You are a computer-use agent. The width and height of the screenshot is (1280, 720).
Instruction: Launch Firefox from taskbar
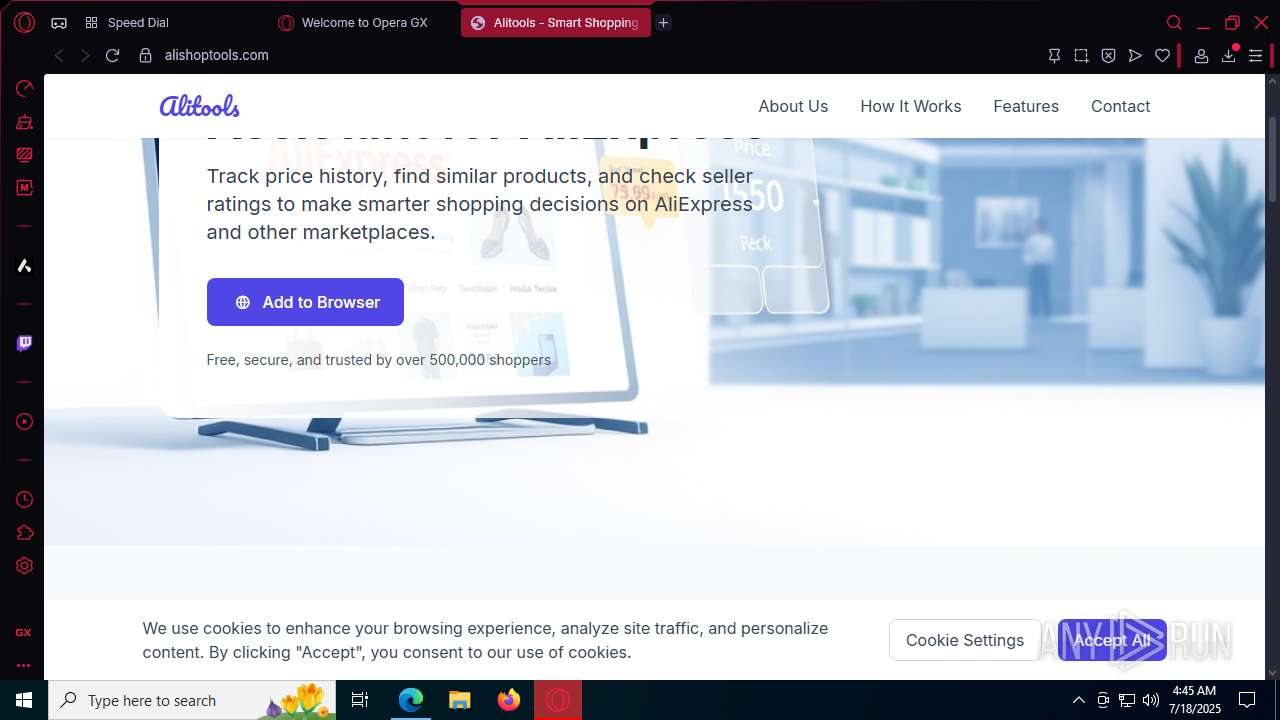509,700
